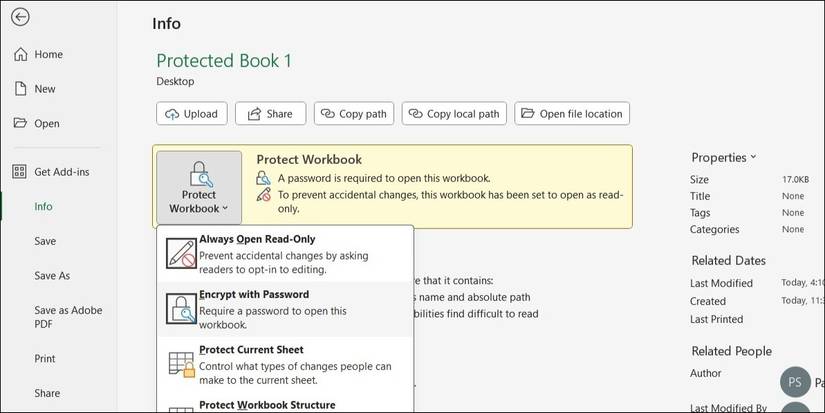Select Open in the backstage sidebar
The width and height of the screenshot is (825, 413).
(x=47, y=124)
